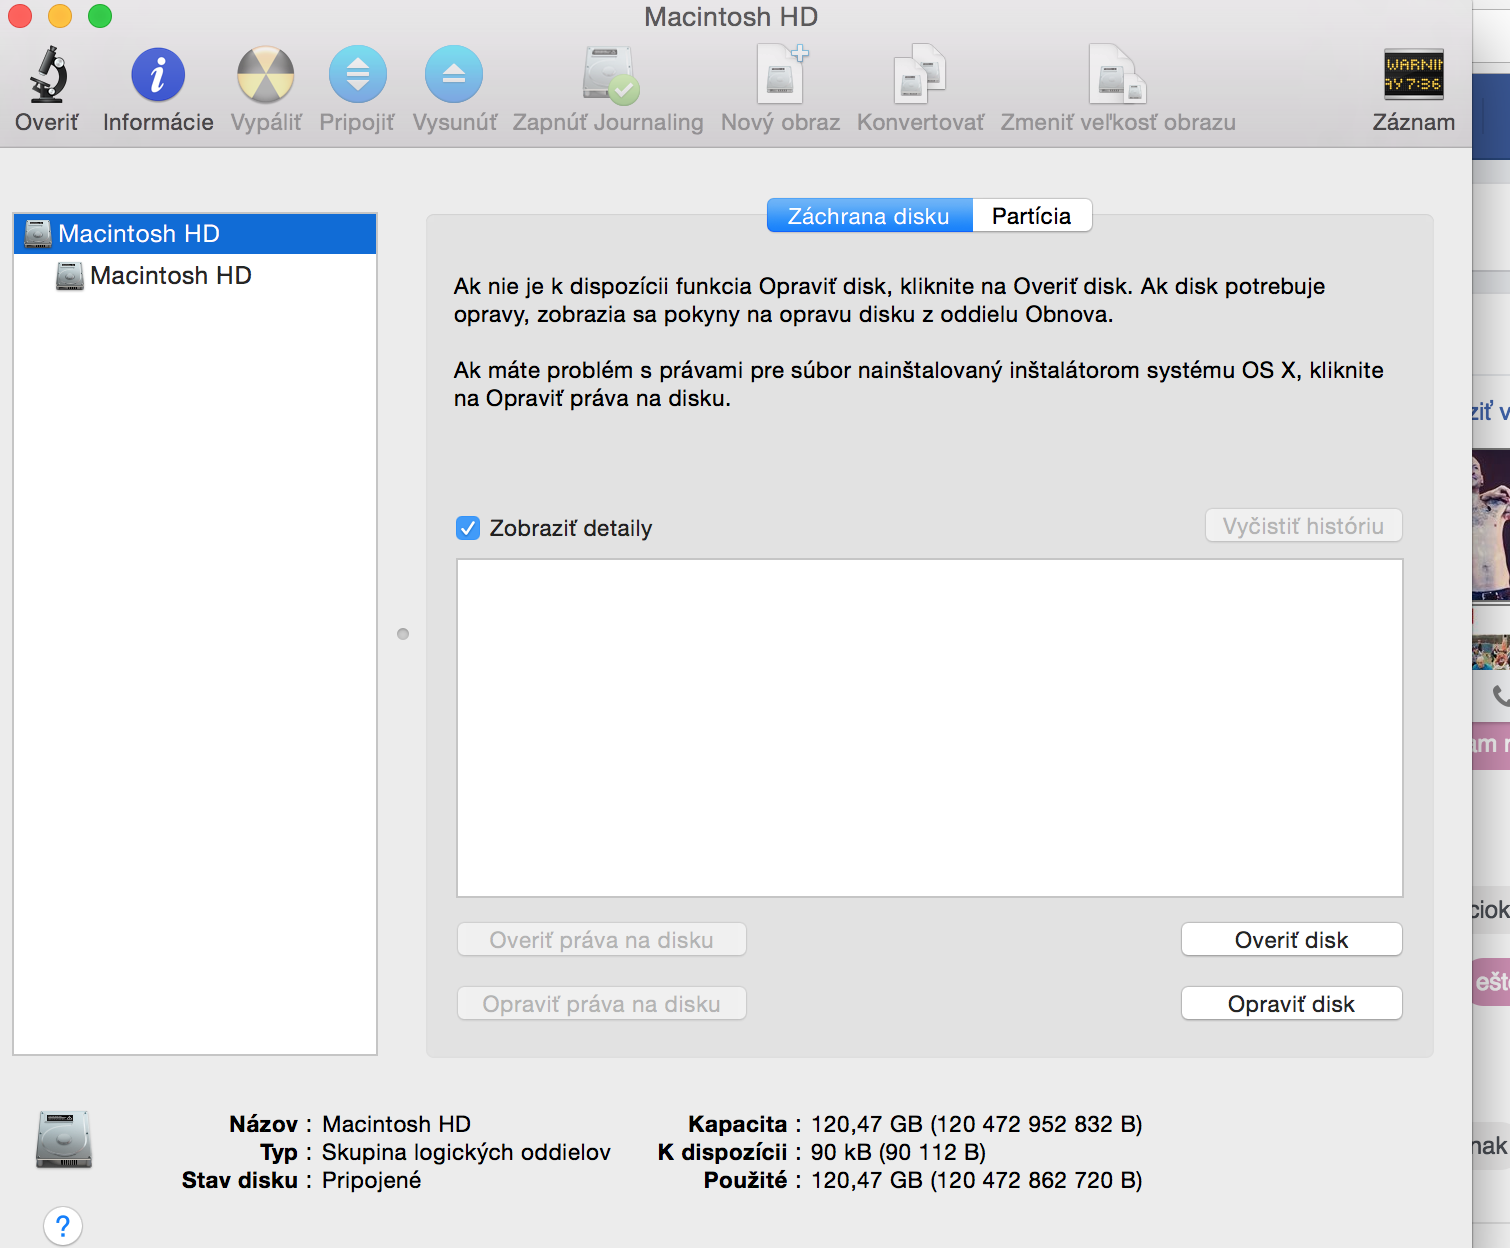
Task: Click the paragraph starting 'Ak máte problém s právami'
Action: coord(919,384)
